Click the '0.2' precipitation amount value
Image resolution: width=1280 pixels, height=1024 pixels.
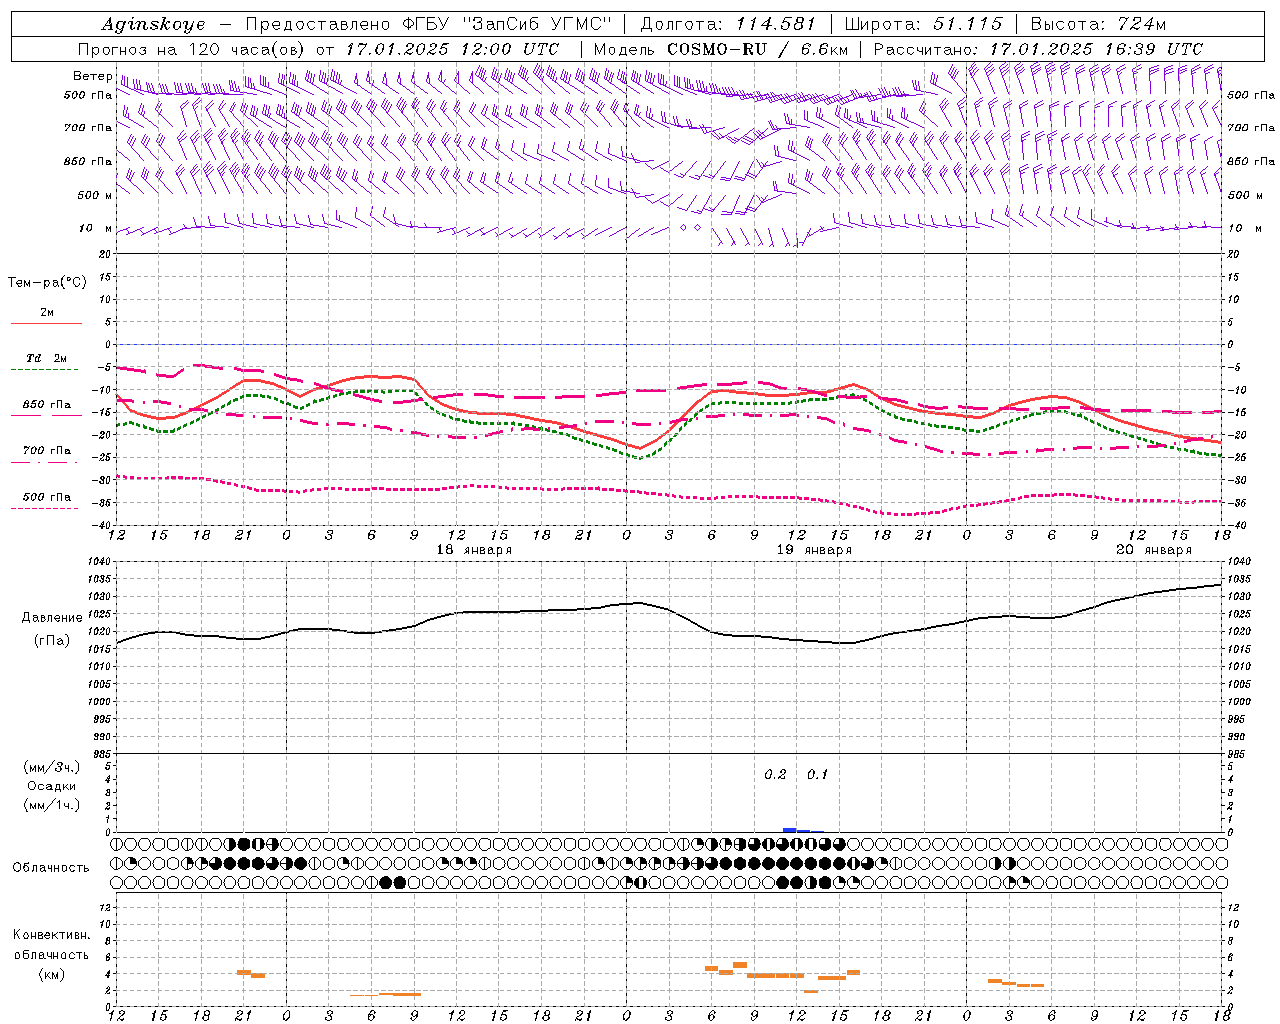[x=775, y=775]
